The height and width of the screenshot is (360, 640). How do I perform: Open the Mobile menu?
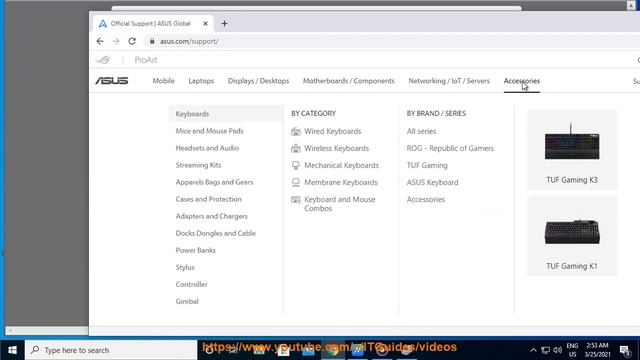[x=164, y=81]
